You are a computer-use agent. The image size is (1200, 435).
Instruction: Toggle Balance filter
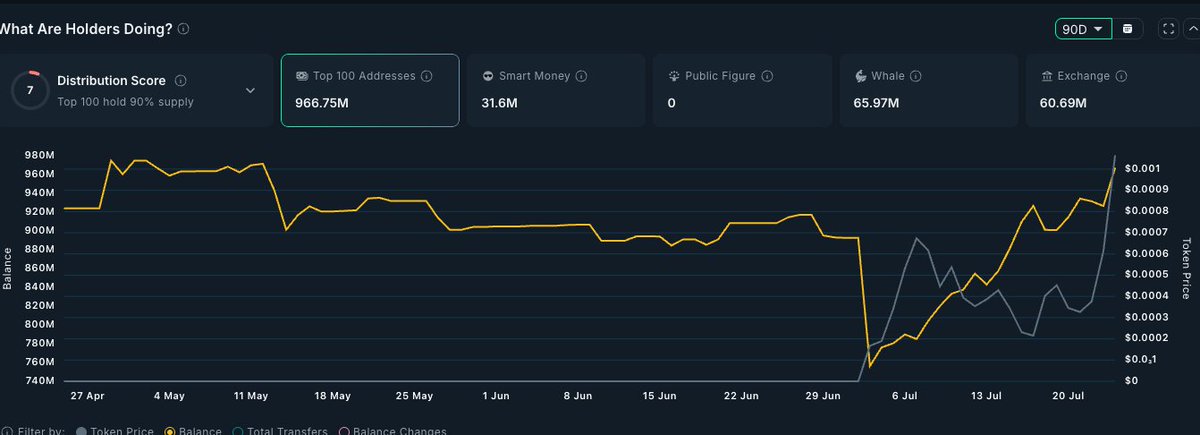click(x=195, y=431)
